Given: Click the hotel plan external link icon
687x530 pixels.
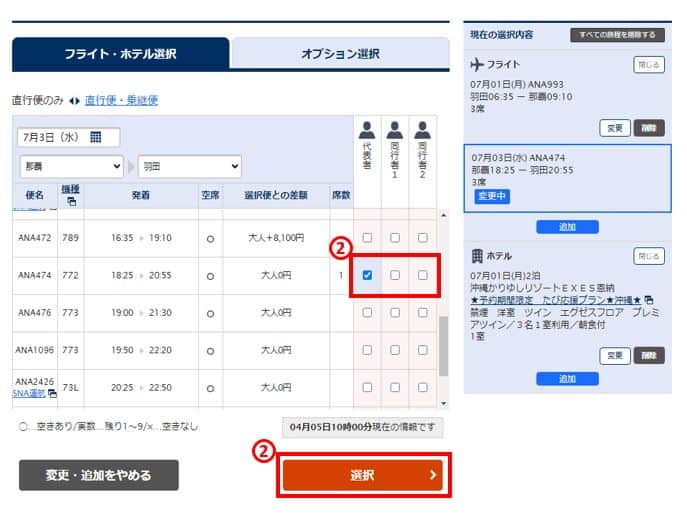Looking at the screenshot, I should tap(648, 300).
